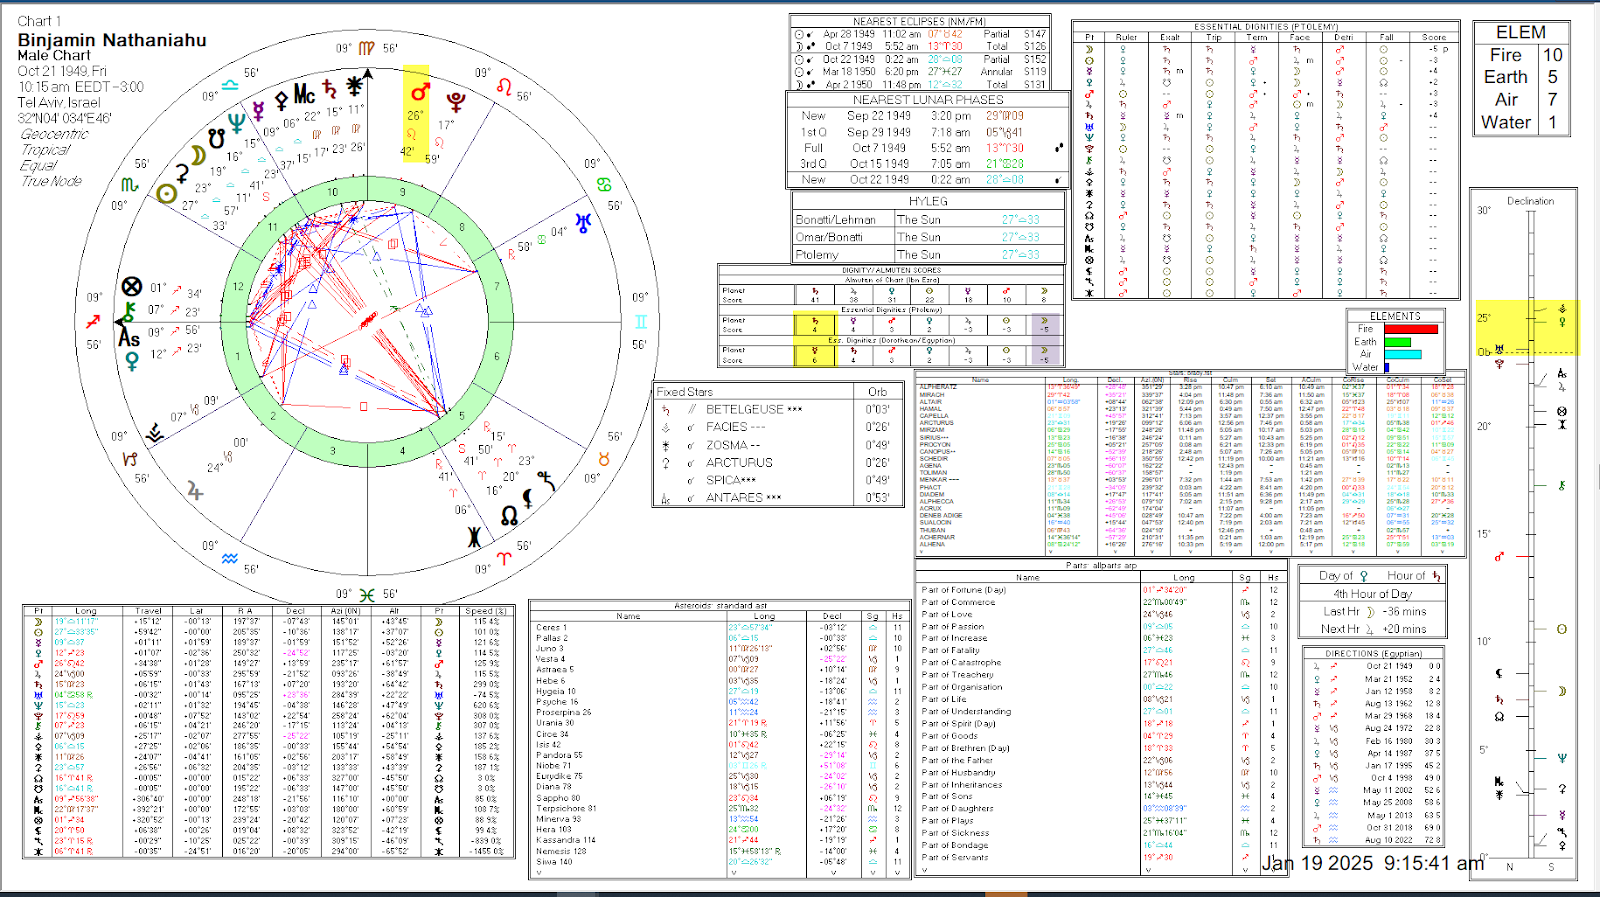Click the Pluto glyph near 17° Leo
Image resolution: width=1600 pixels, height=897 pixels.
pyautogui.click(x=455, y=102)
